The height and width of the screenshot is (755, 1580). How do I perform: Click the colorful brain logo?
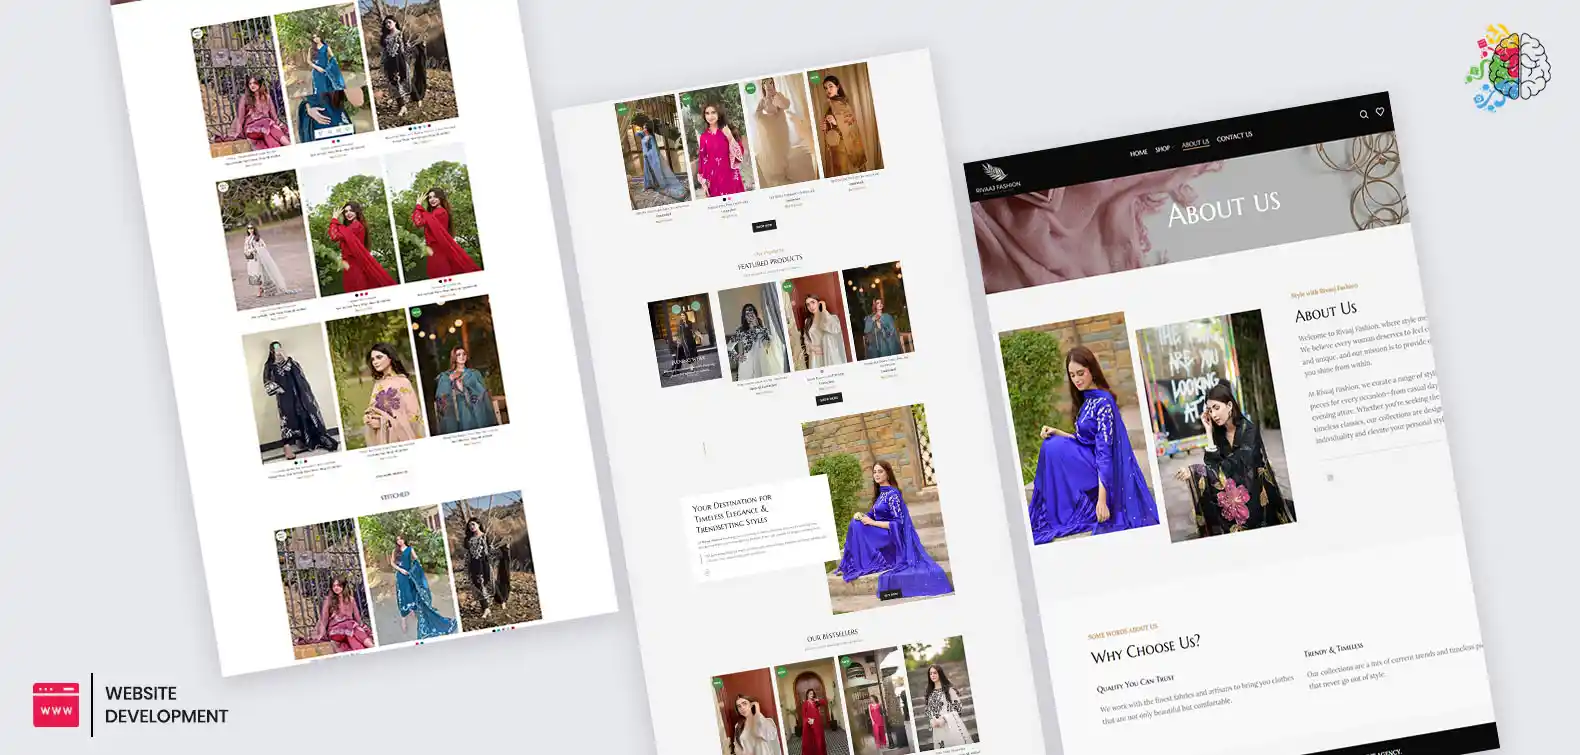click(x=1507, y=68)
